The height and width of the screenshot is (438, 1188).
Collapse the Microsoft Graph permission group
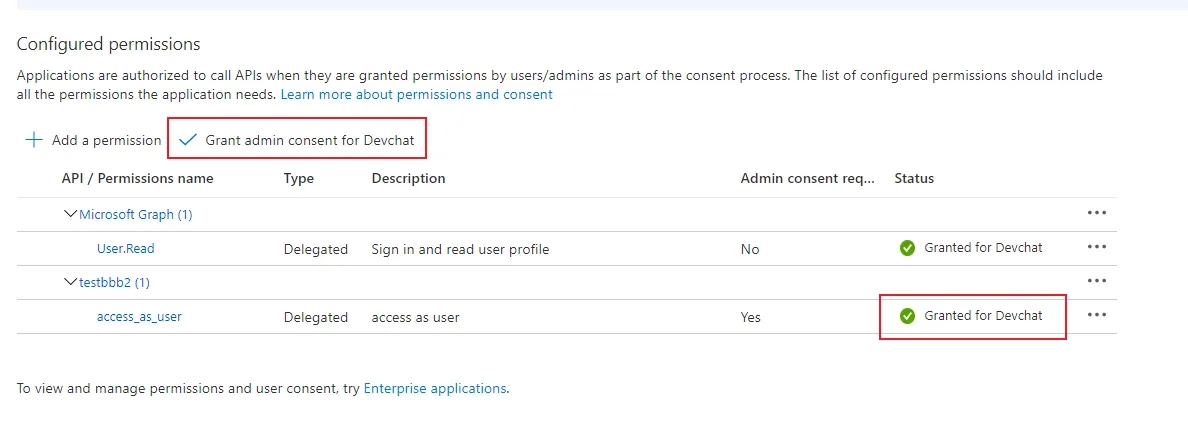point(70,214)
